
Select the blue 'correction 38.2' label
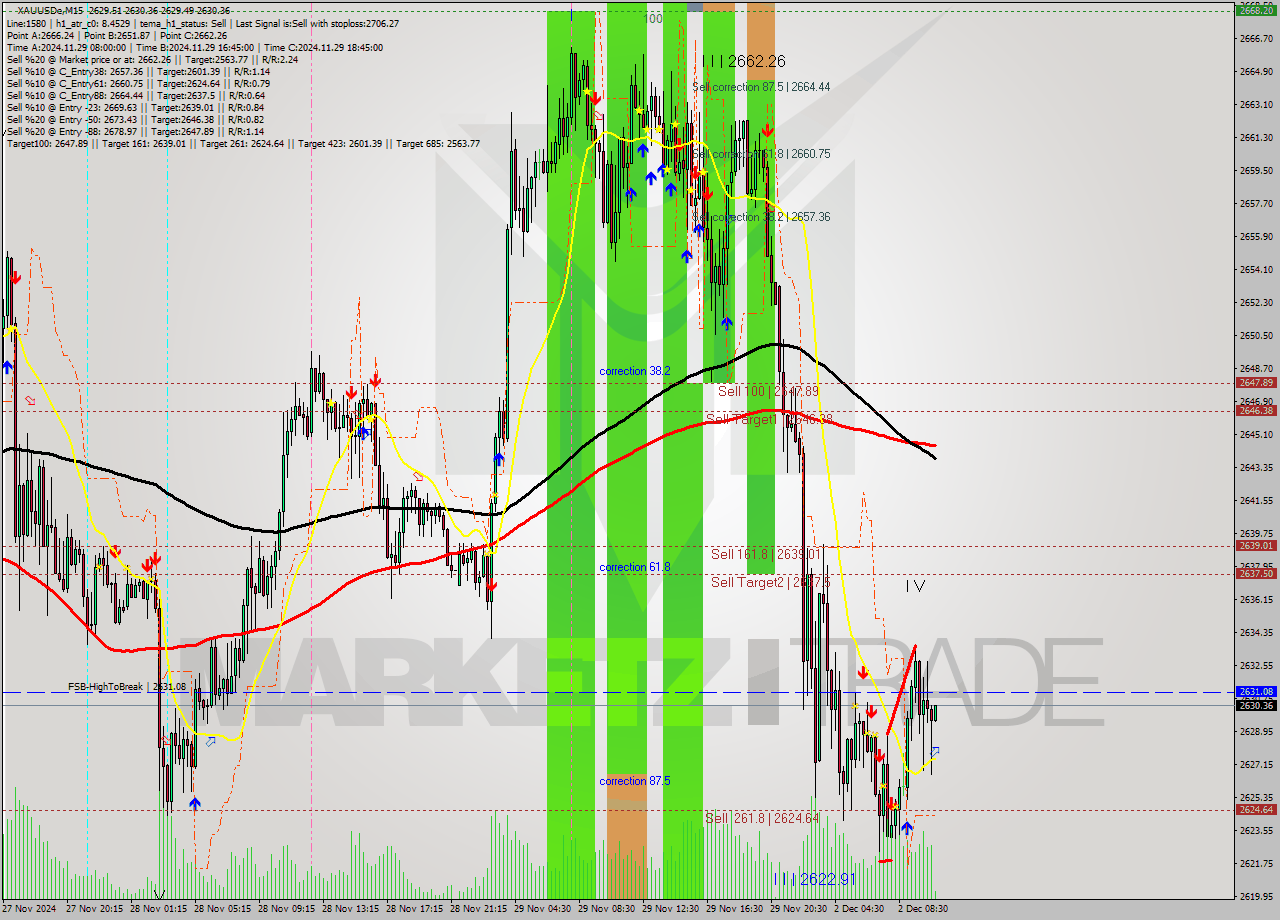pos(635,371)
